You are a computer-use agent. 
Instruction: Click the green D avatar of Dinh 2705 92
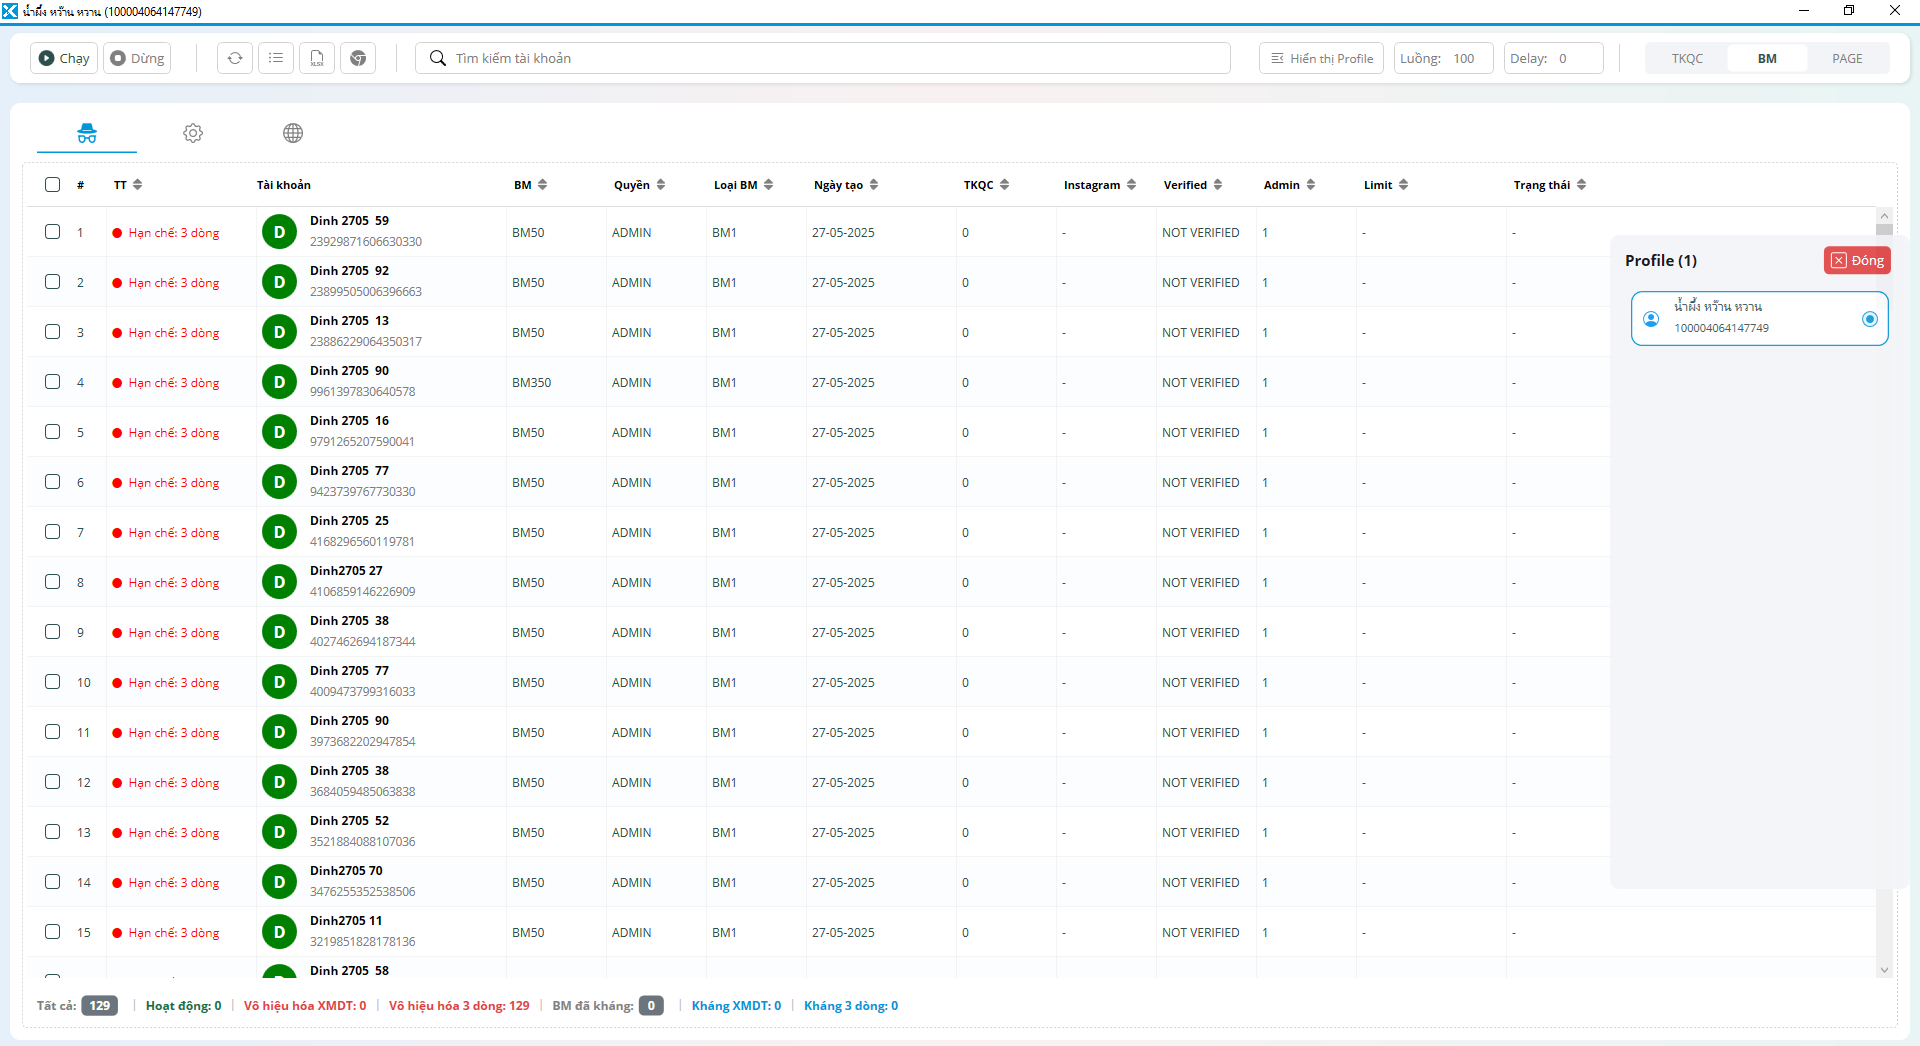click(280, 282)
